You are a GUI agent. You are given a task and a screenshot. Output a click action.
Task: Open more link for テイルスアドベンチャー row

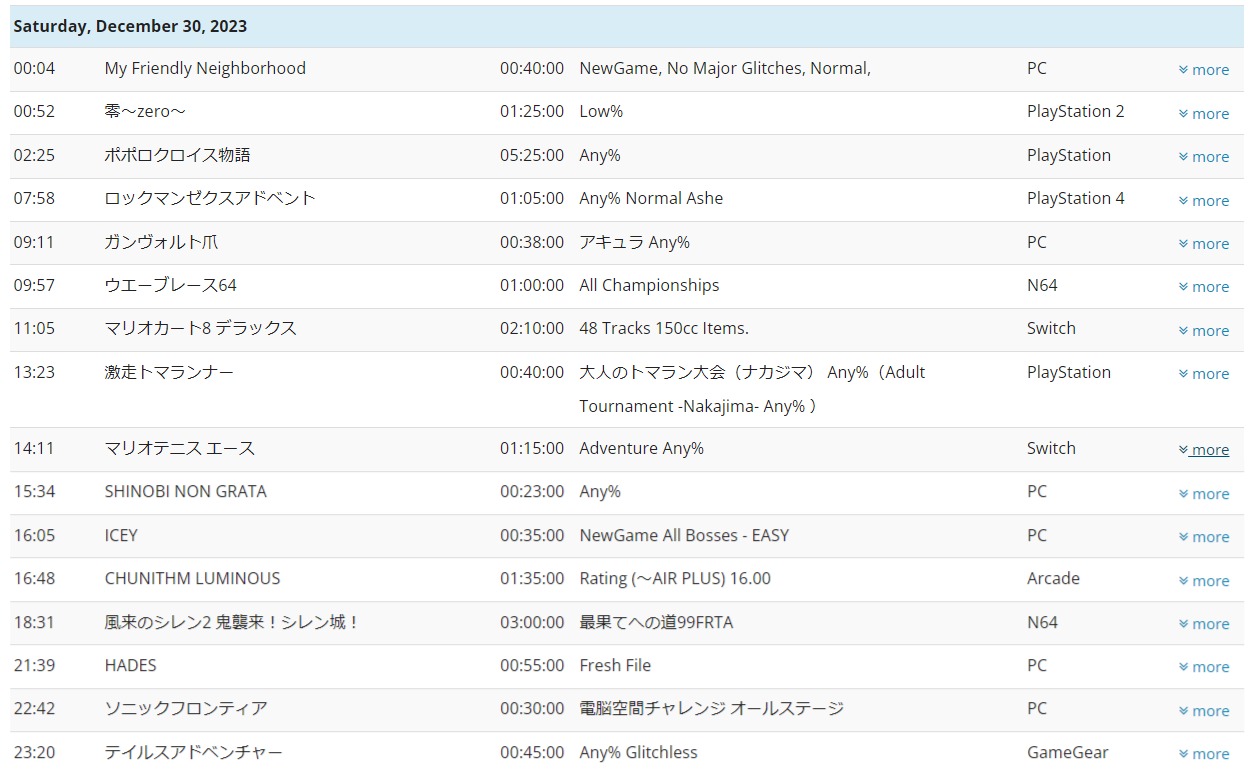pos(1204,753)
